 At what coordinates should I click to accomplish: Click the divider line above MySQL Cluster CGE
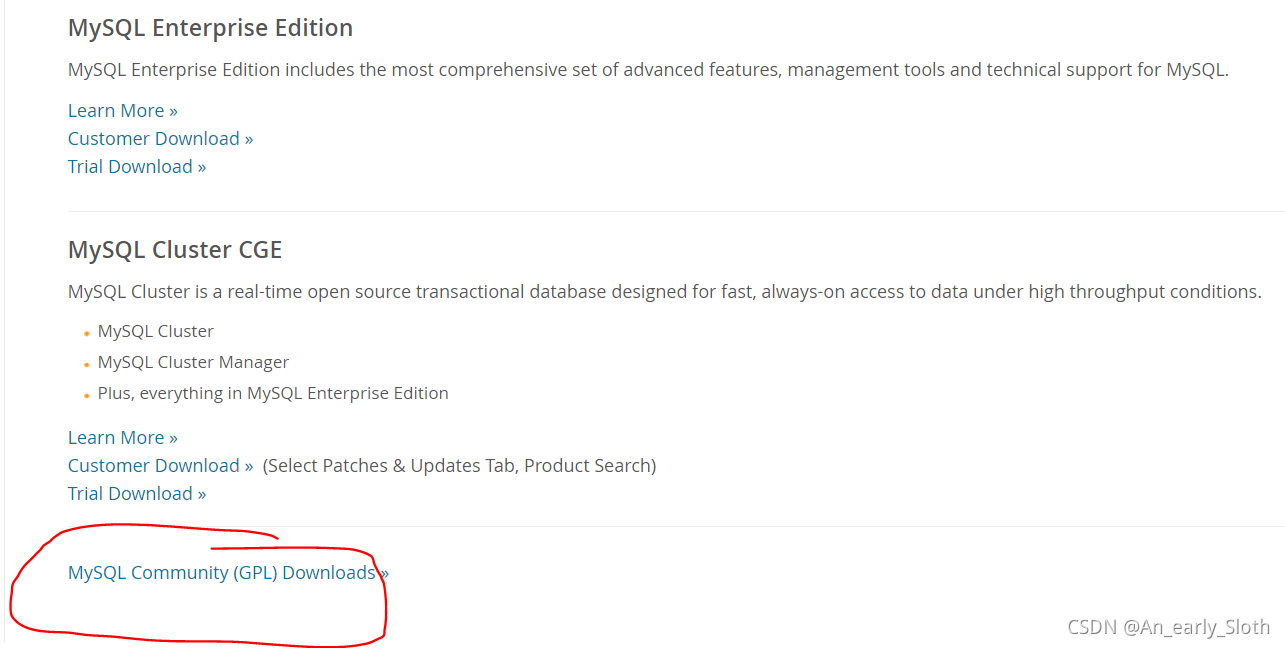pyautogui.click(x=676, y=211)
